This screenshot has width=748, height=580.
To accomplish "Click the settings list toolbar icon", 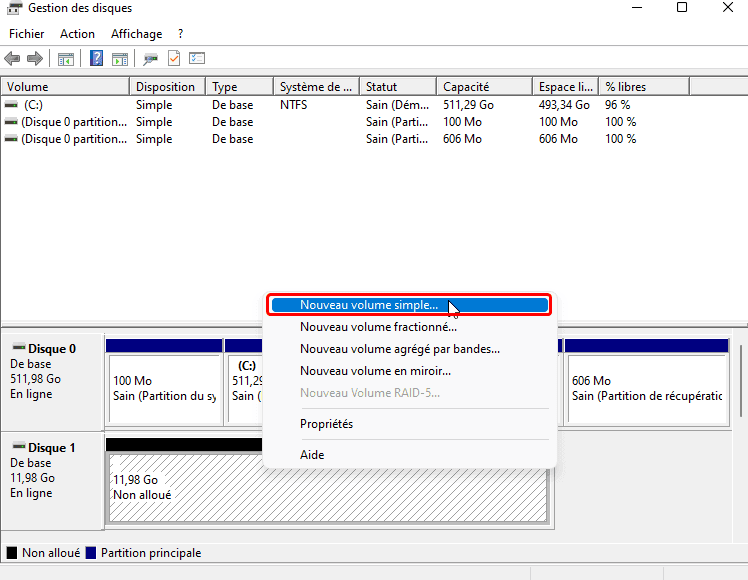I will click(x=197, y=58).
